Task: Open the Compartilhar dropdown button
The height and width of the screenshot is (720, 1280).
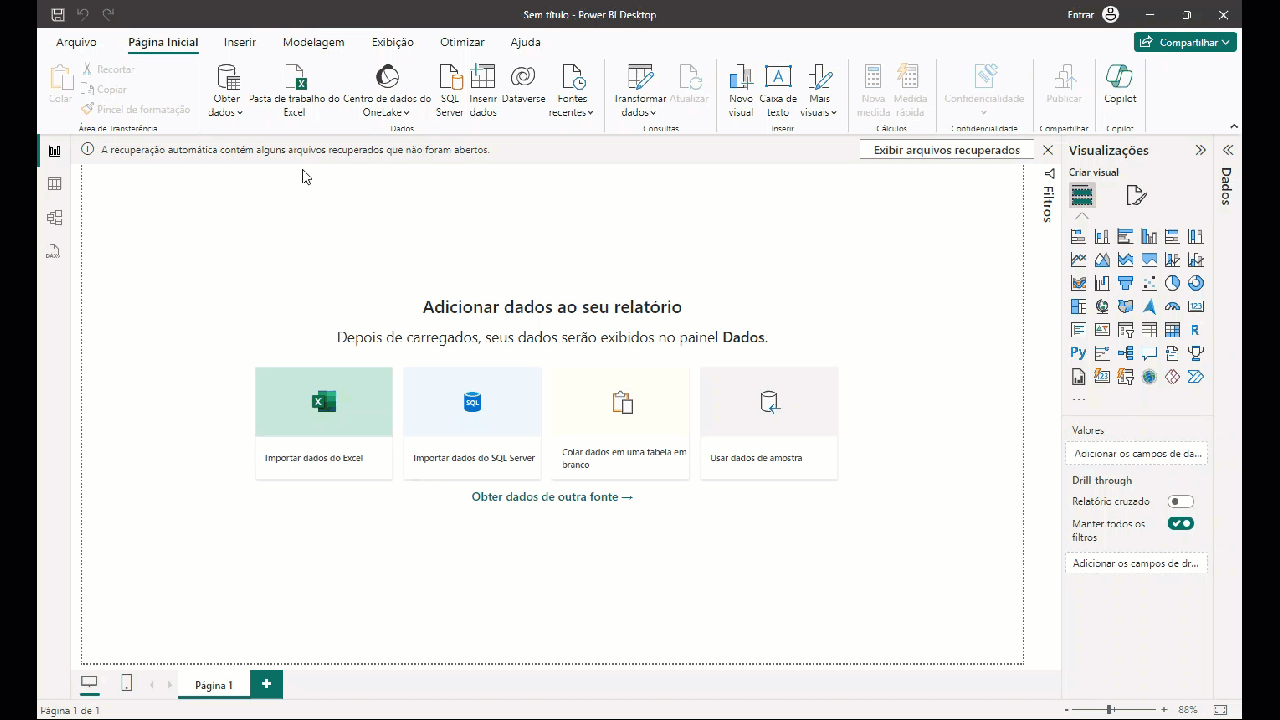Action: (1186, 42)
